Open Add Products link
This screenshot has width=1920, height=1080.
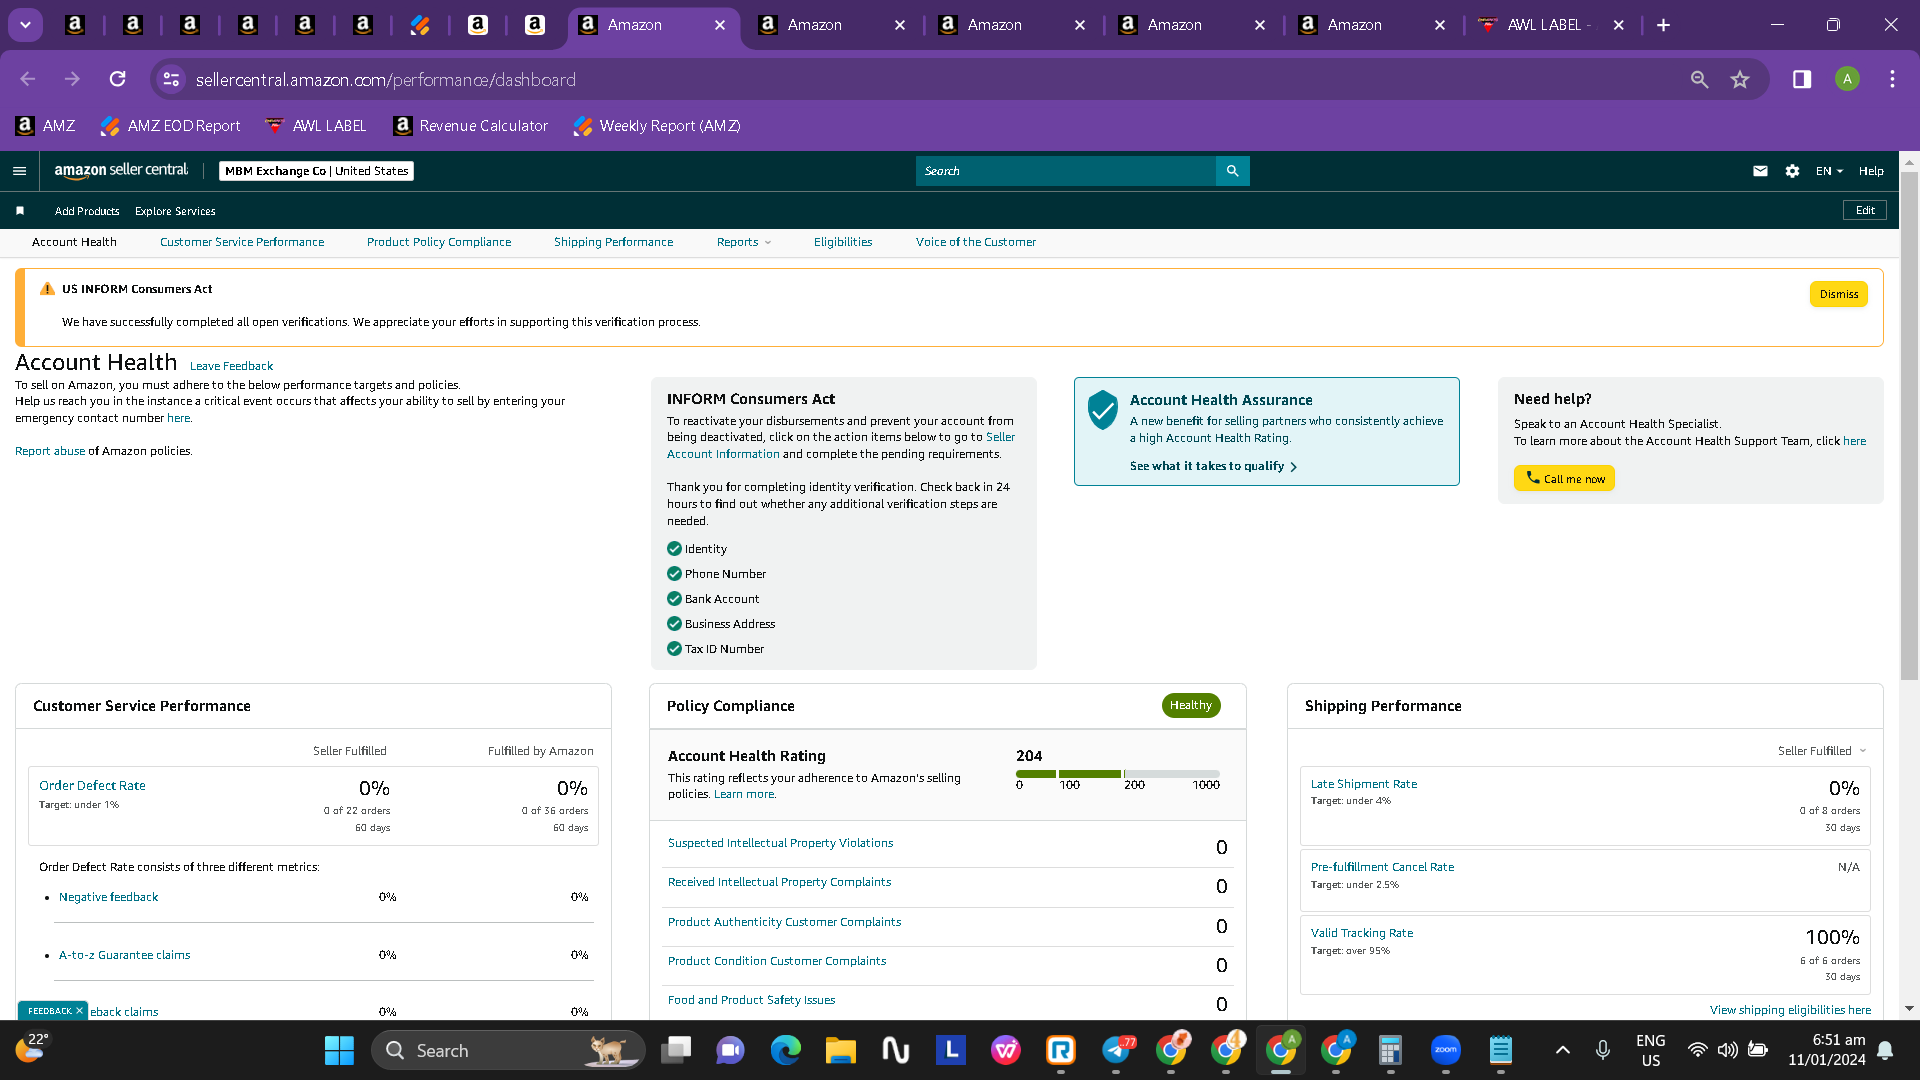87,211
